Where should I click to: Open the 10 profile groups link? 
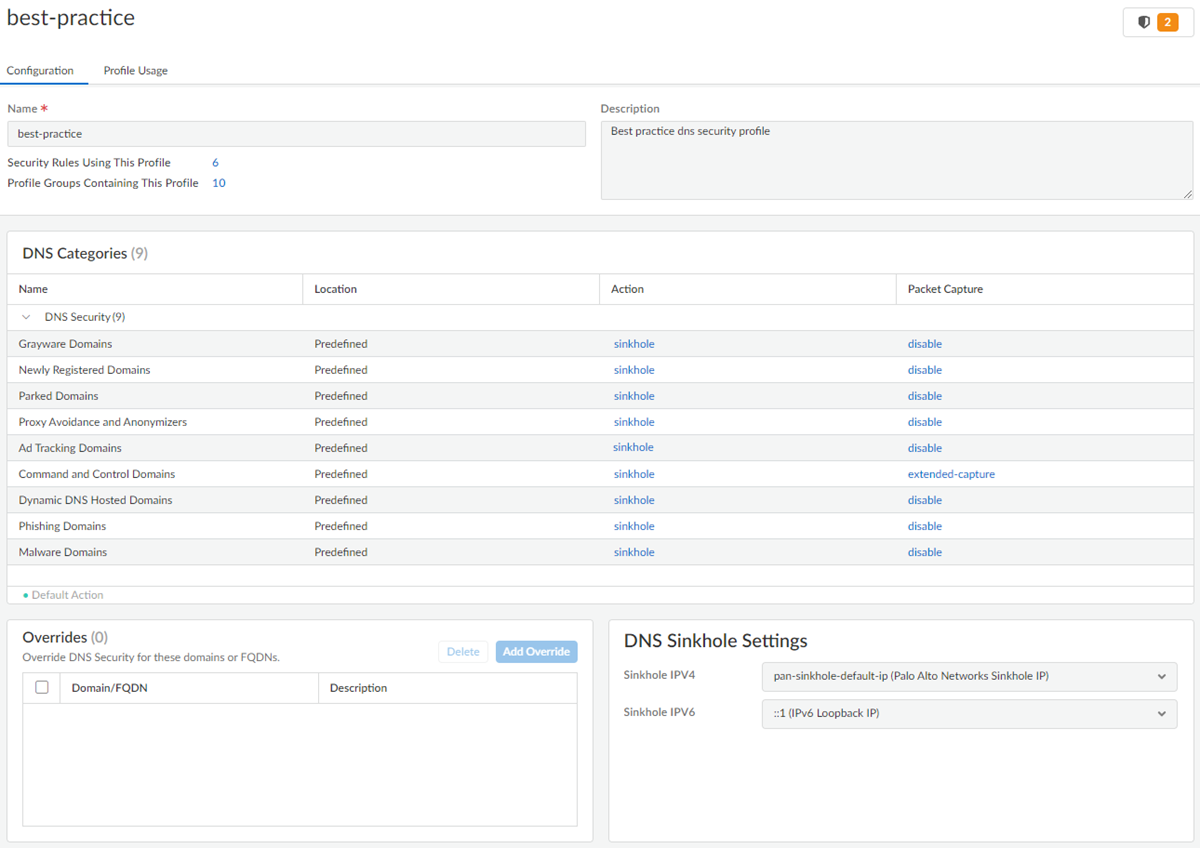point(218,183)
